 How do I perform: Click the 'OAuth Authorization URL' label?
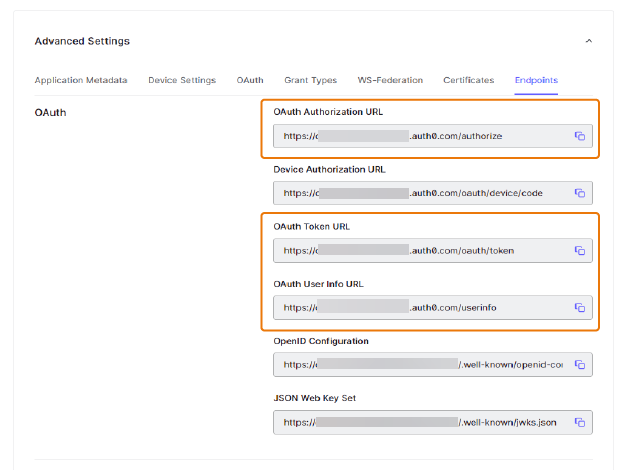click(328, 112)
